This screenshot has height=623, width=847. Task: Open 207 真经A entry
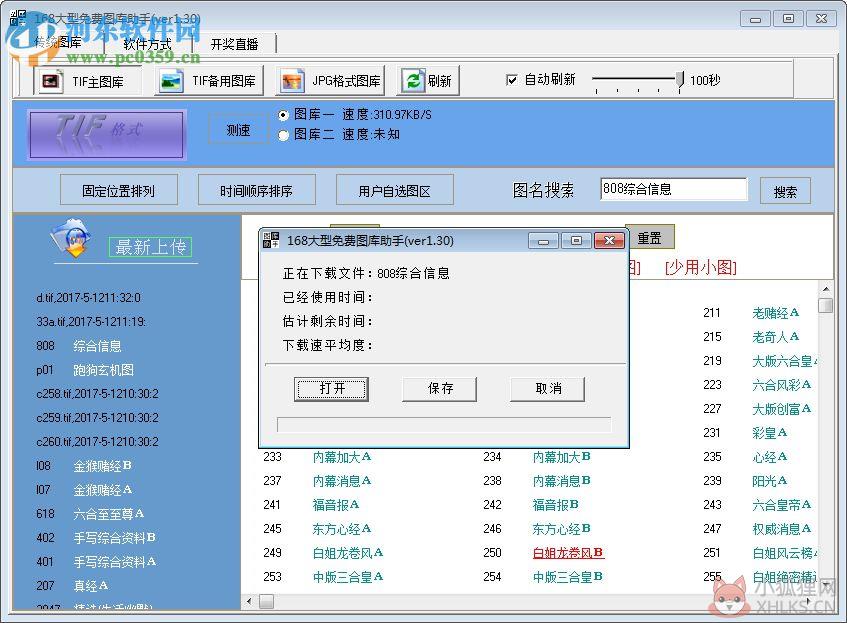(72, 586)
